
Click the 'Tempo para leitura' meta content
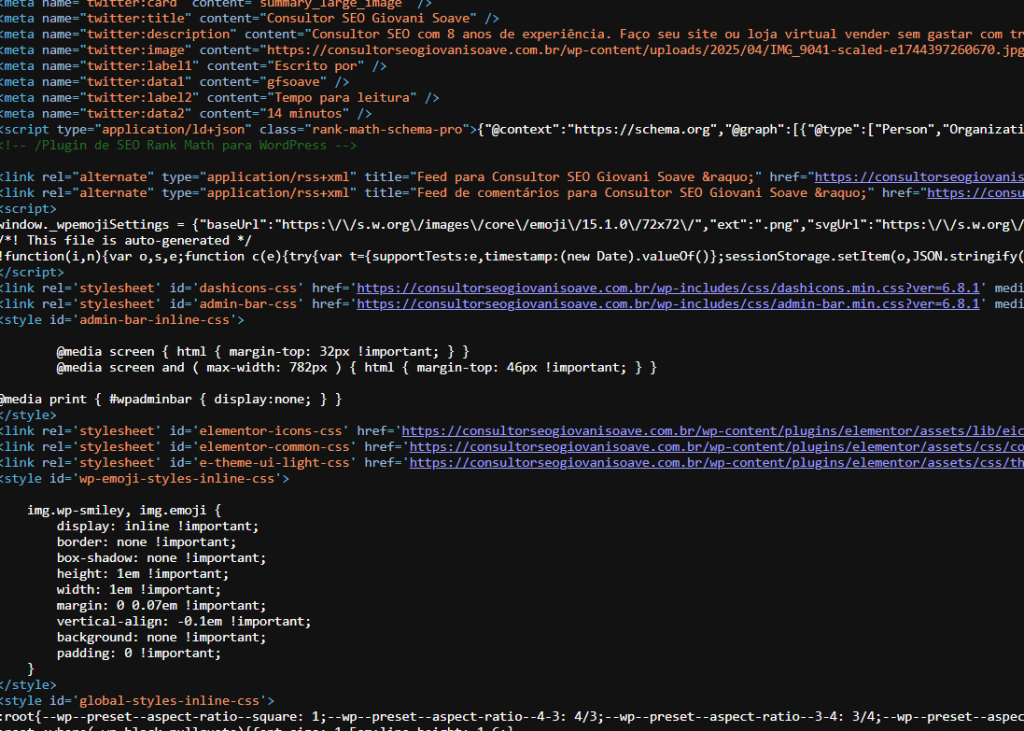click(322, 98)
